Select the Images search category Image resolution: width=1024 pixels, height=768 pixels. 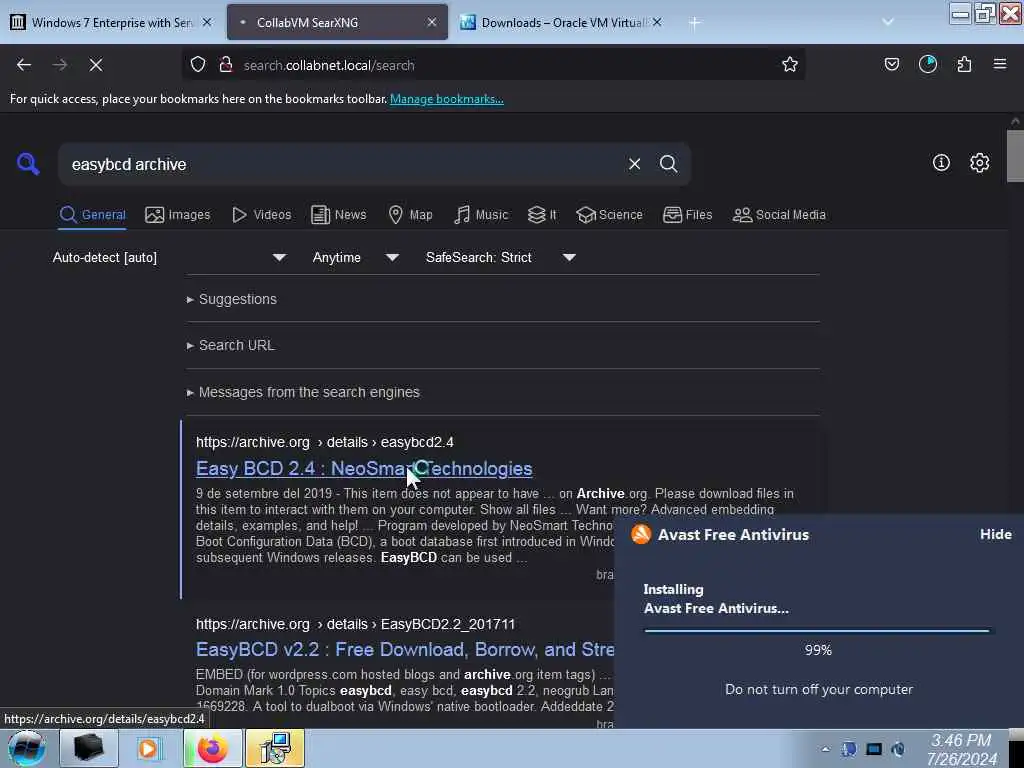point(178,215)
